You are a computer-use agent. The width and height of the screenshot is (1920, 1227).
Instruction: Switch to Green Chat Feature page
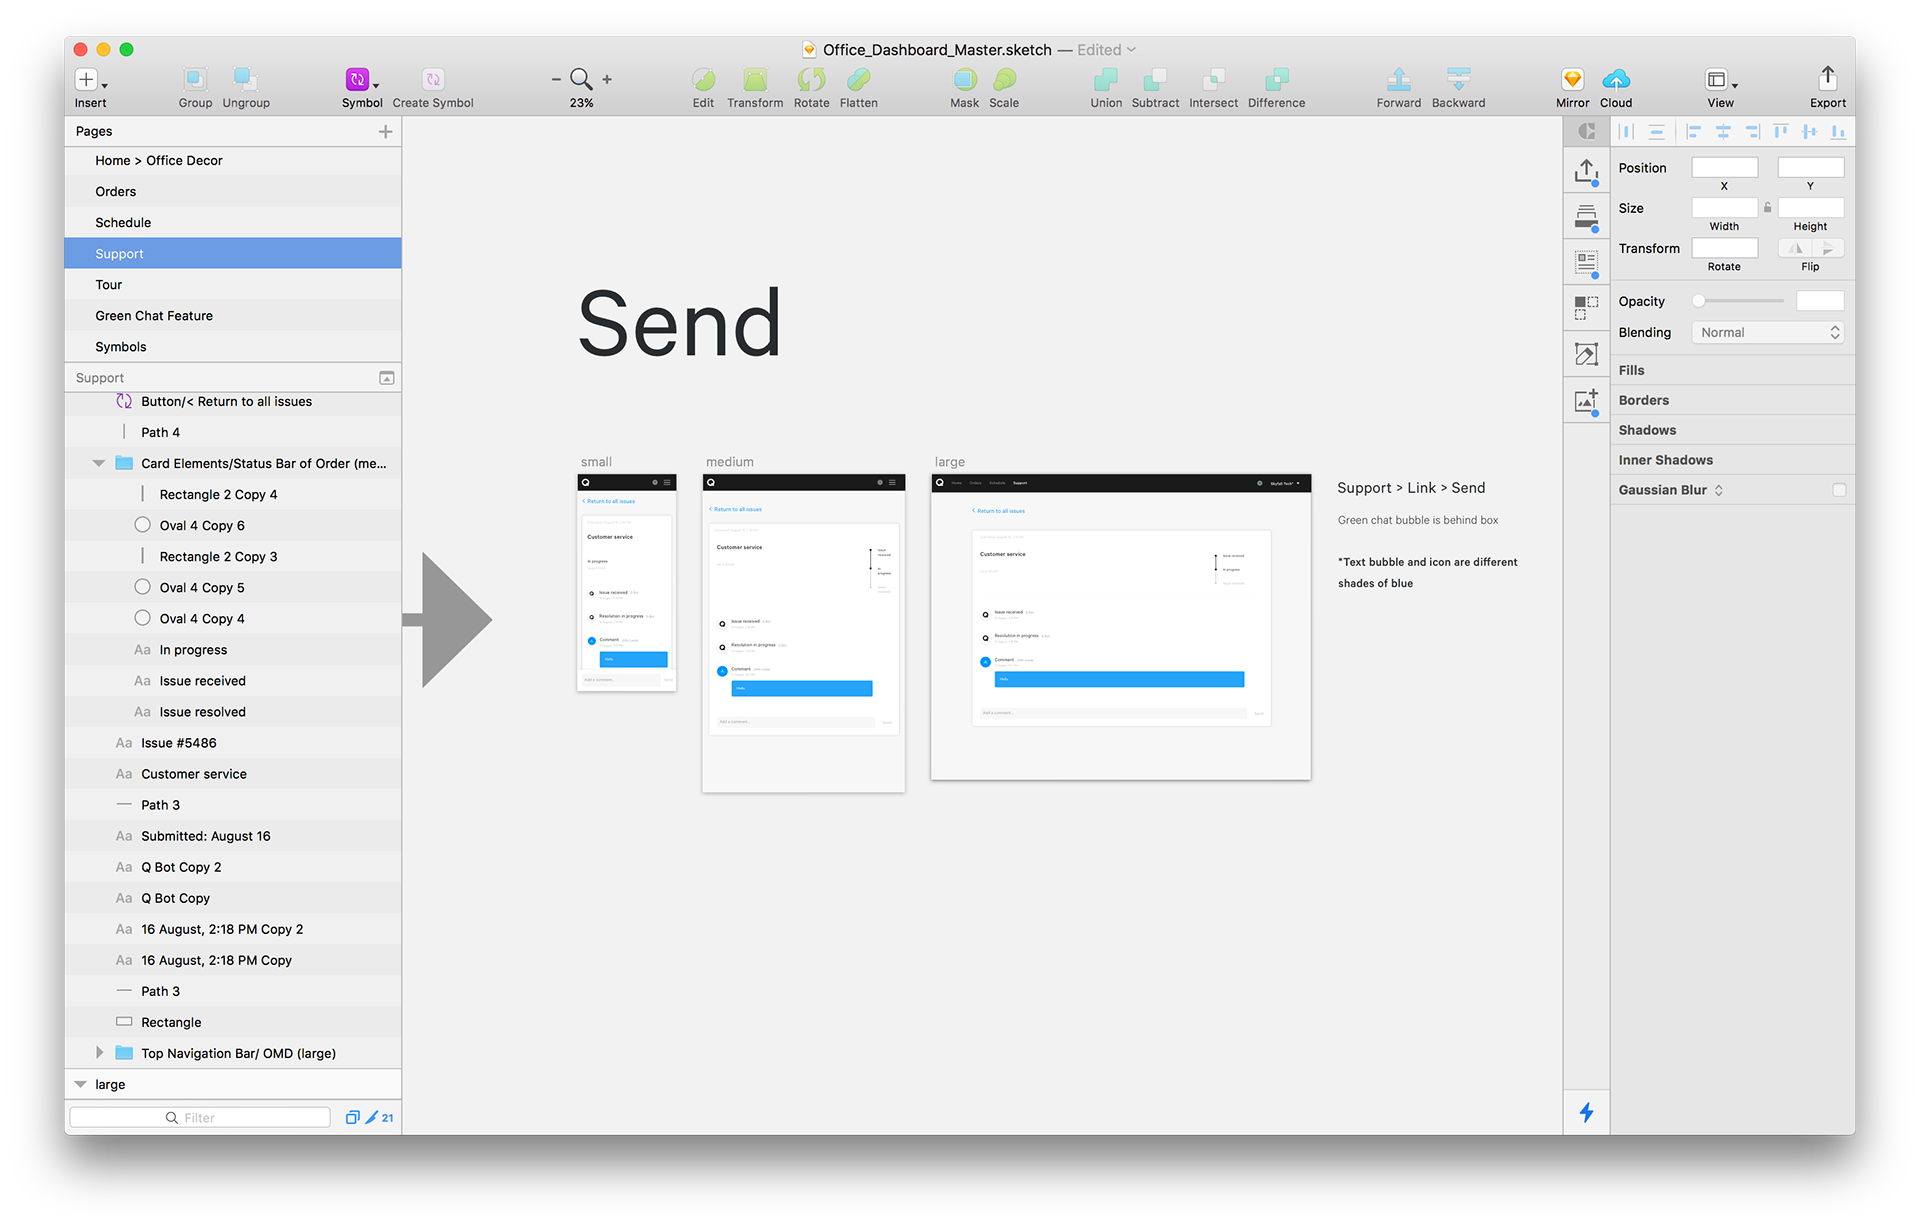click(233, 315)
